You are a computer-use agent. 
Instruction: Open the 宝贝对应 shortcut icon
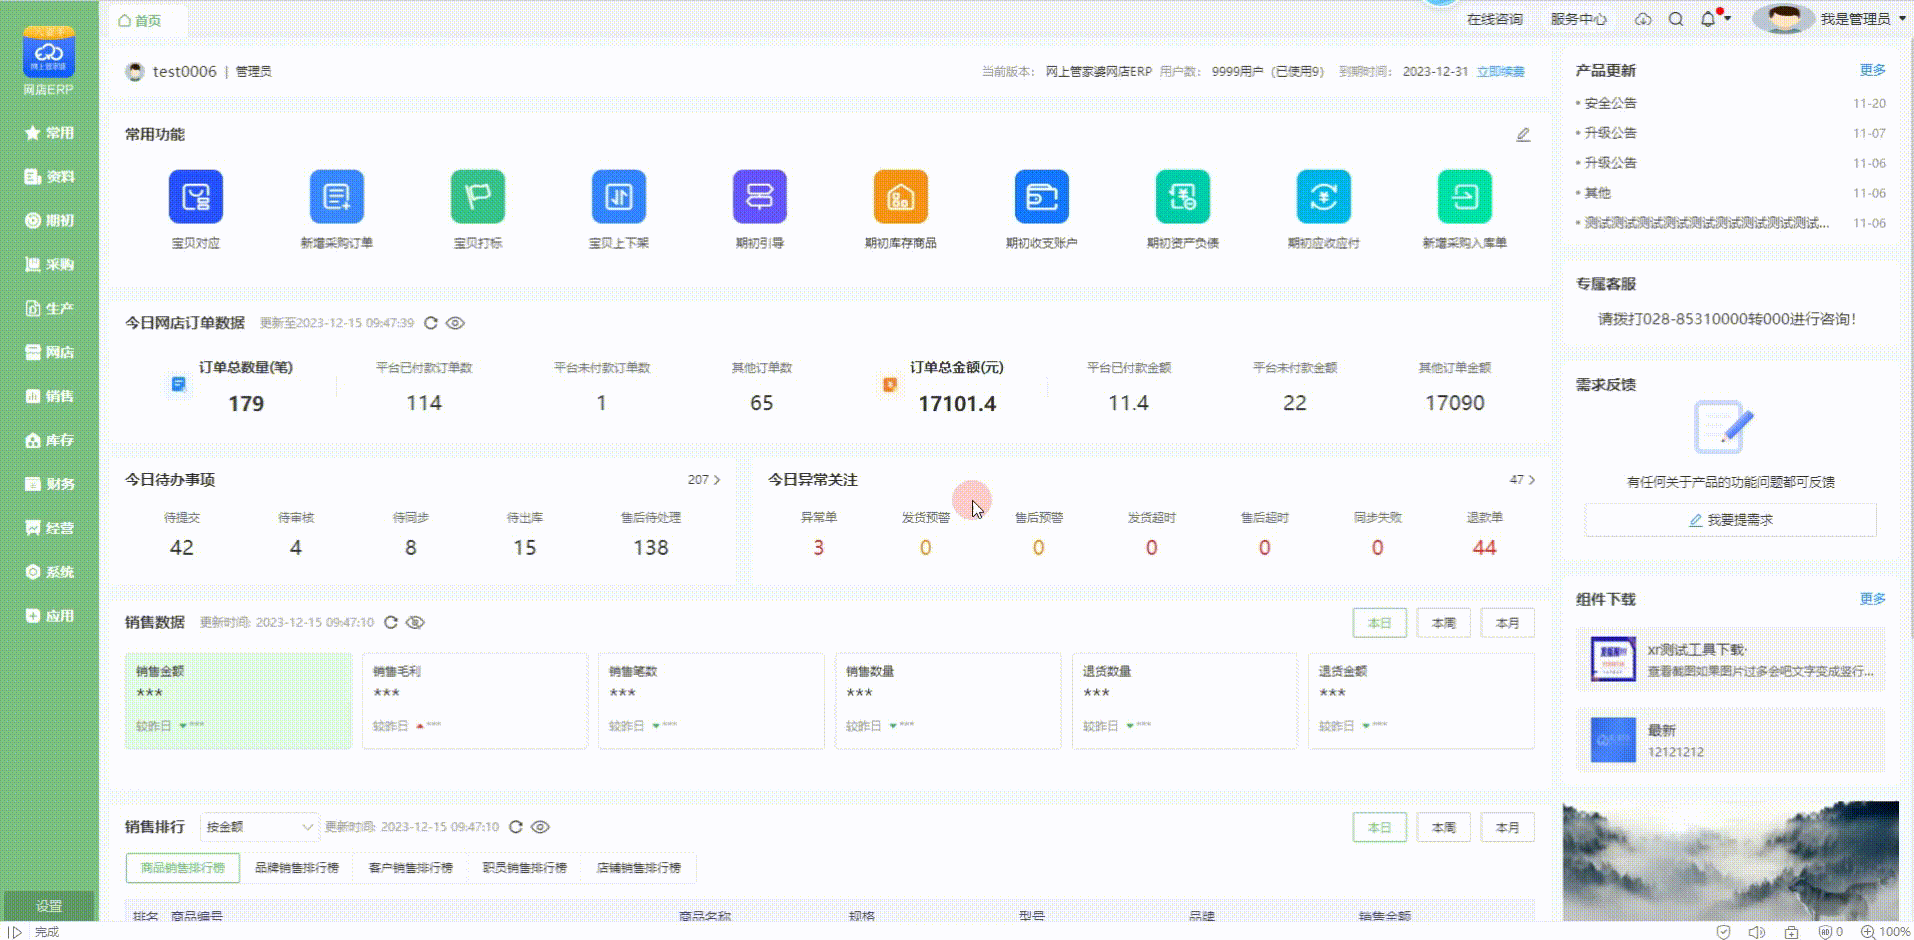pos(195,197)
